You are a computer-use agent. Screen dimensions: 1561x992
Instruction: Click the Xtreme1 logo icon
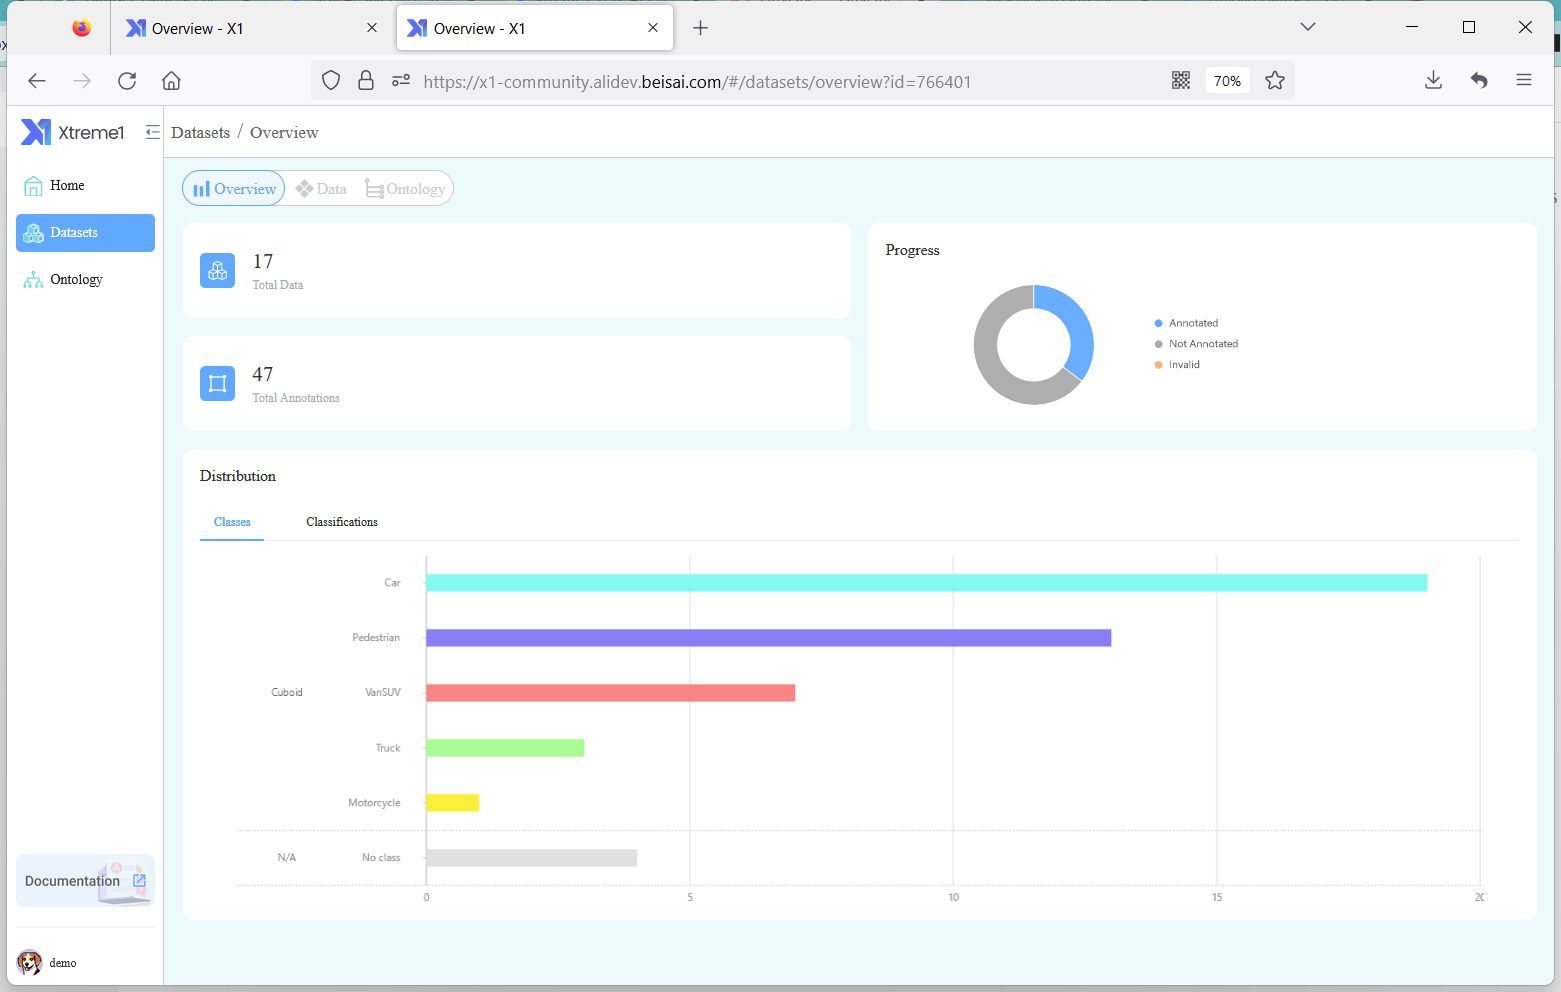coord(36,132)
